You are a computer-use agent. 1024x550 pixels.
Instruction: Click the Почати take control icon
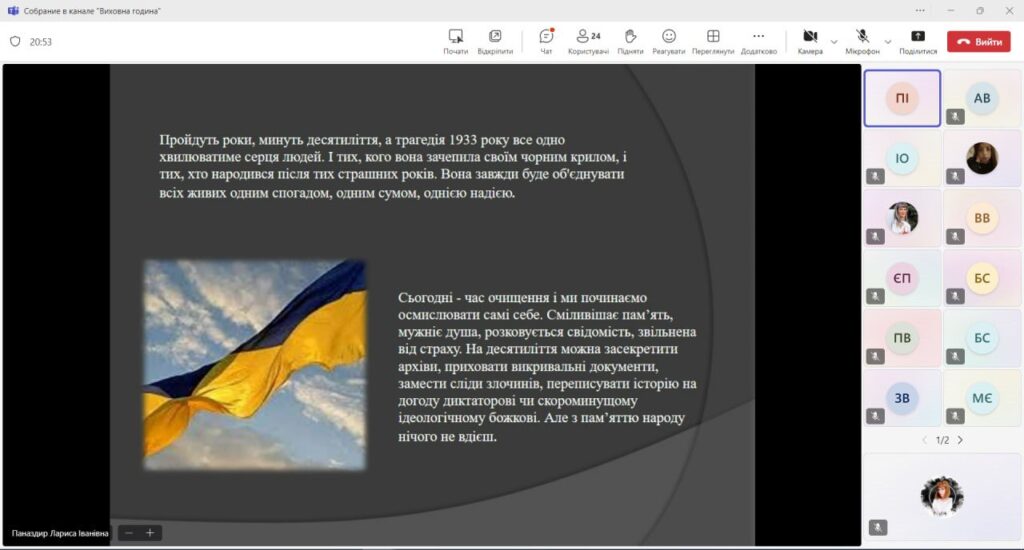pos(456,40)
